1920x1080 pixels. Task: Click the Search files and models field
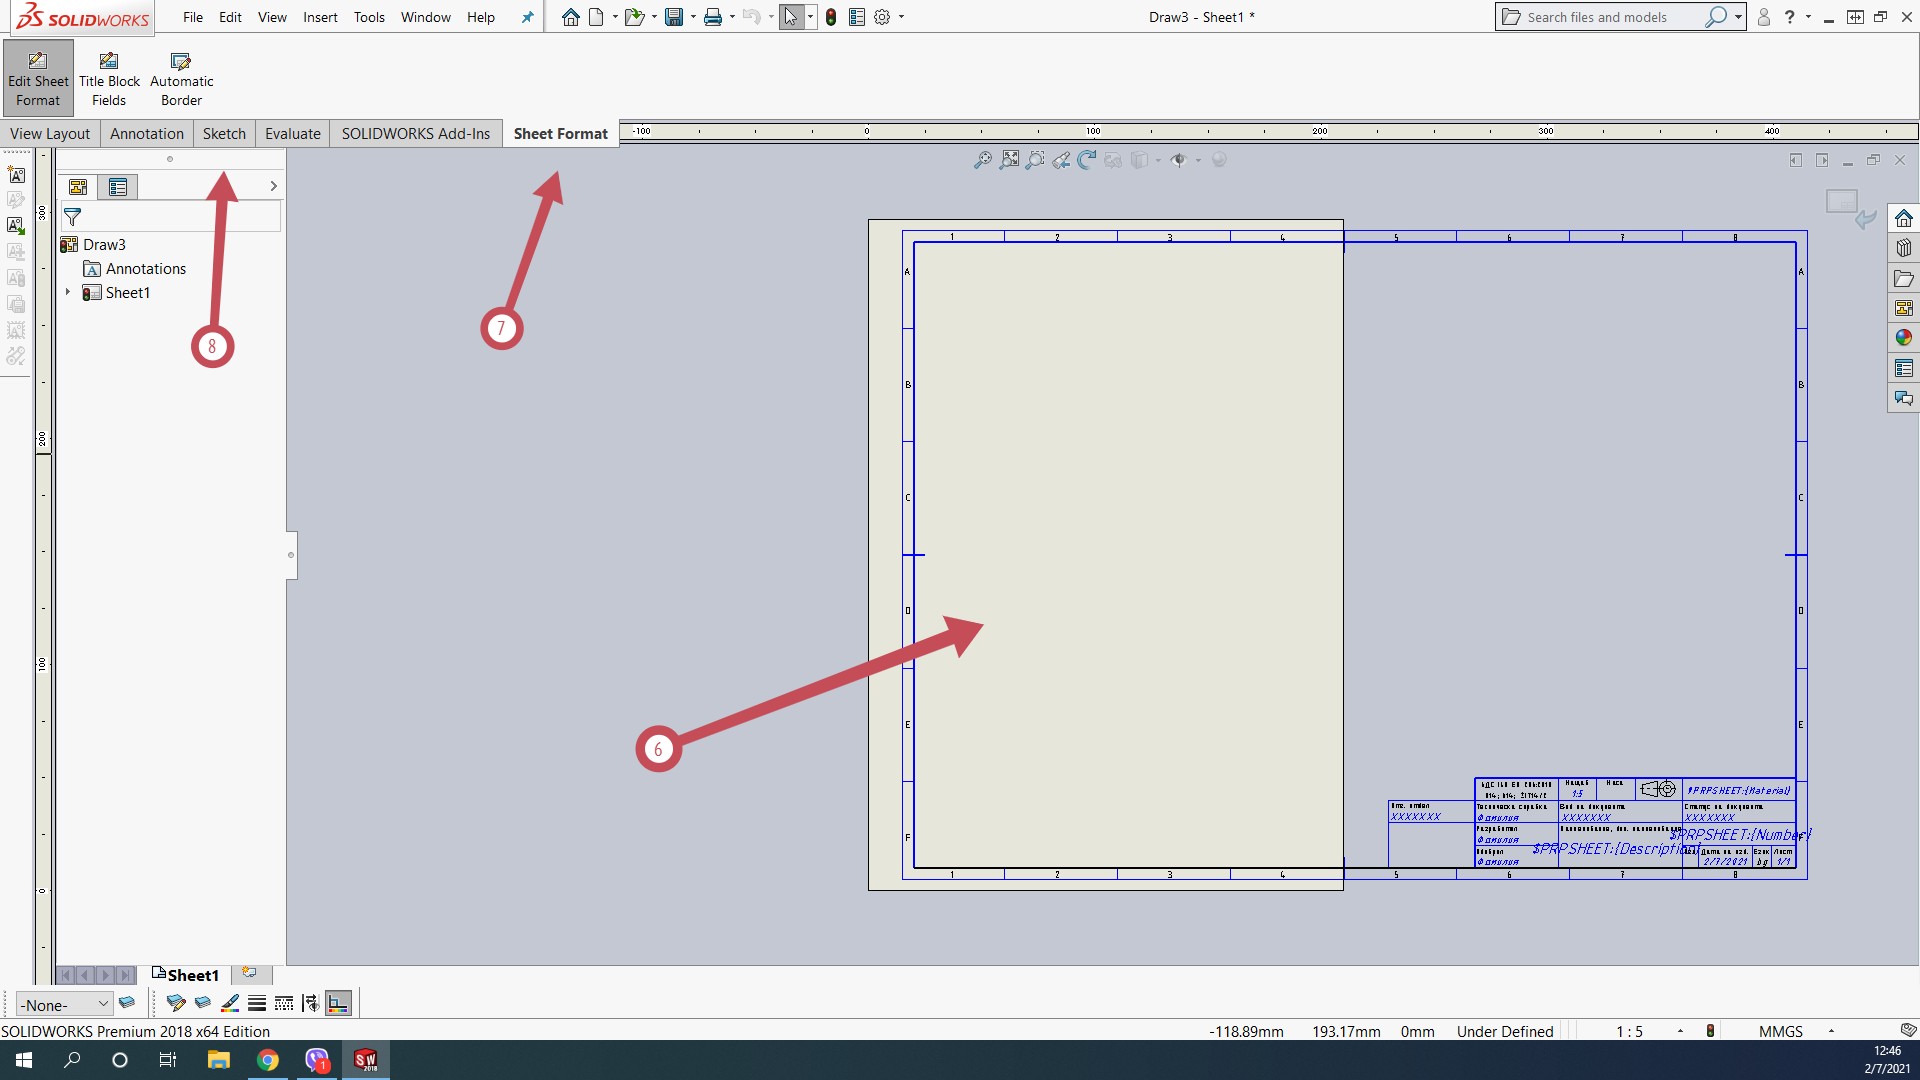pos(1610,17)
